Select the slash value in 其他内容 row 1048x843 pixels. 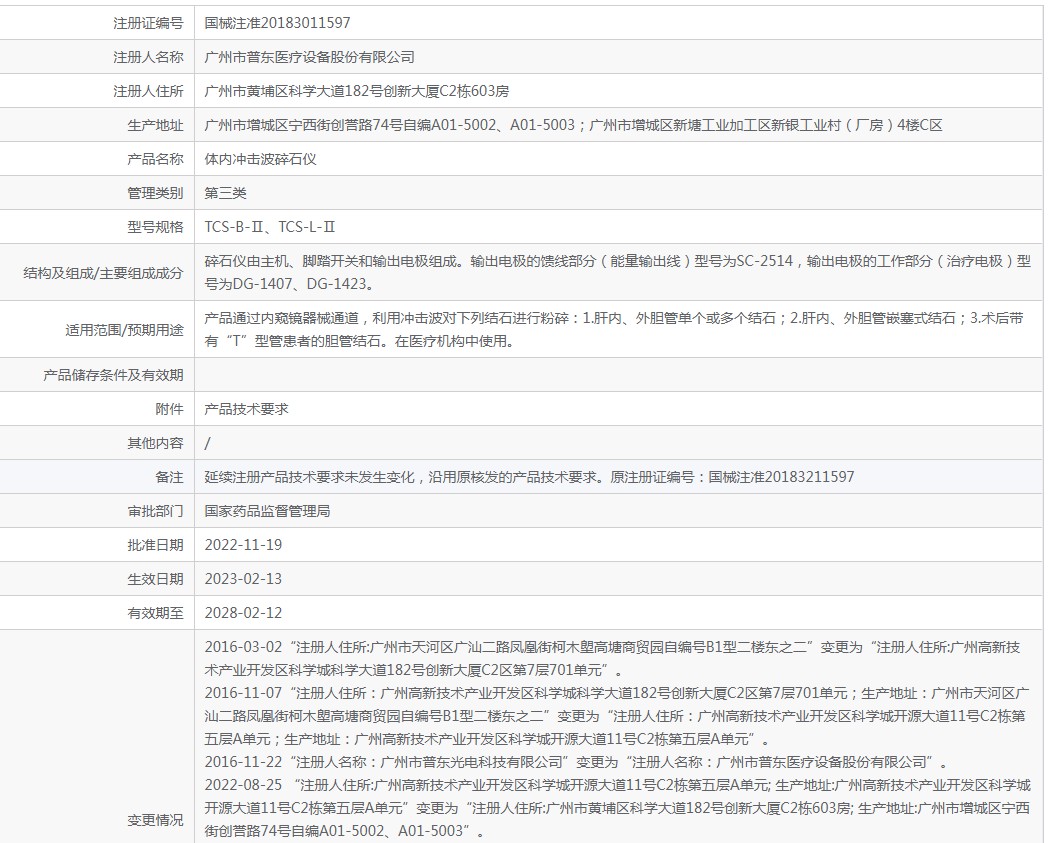tap(207, 444)
